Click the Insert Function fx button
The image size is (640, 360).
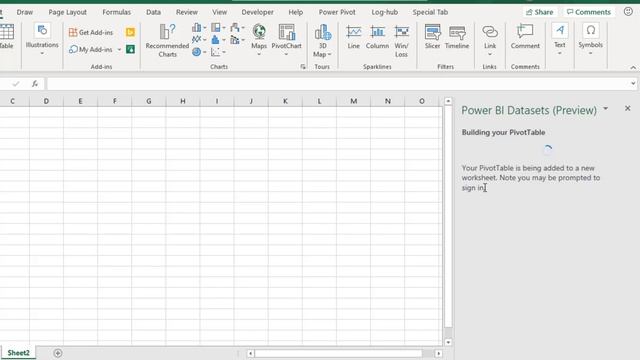pyautogui.click(x=35, y=84)
